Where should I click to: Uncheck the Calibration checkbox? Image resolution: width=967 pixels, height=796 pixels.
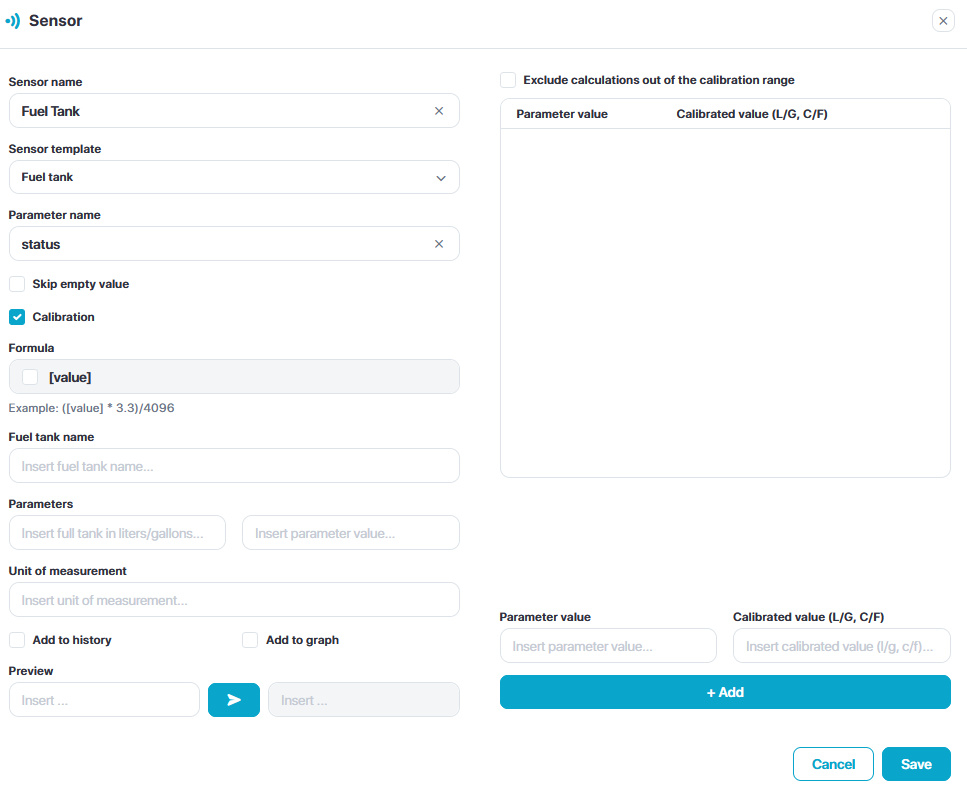coord(17,317)
